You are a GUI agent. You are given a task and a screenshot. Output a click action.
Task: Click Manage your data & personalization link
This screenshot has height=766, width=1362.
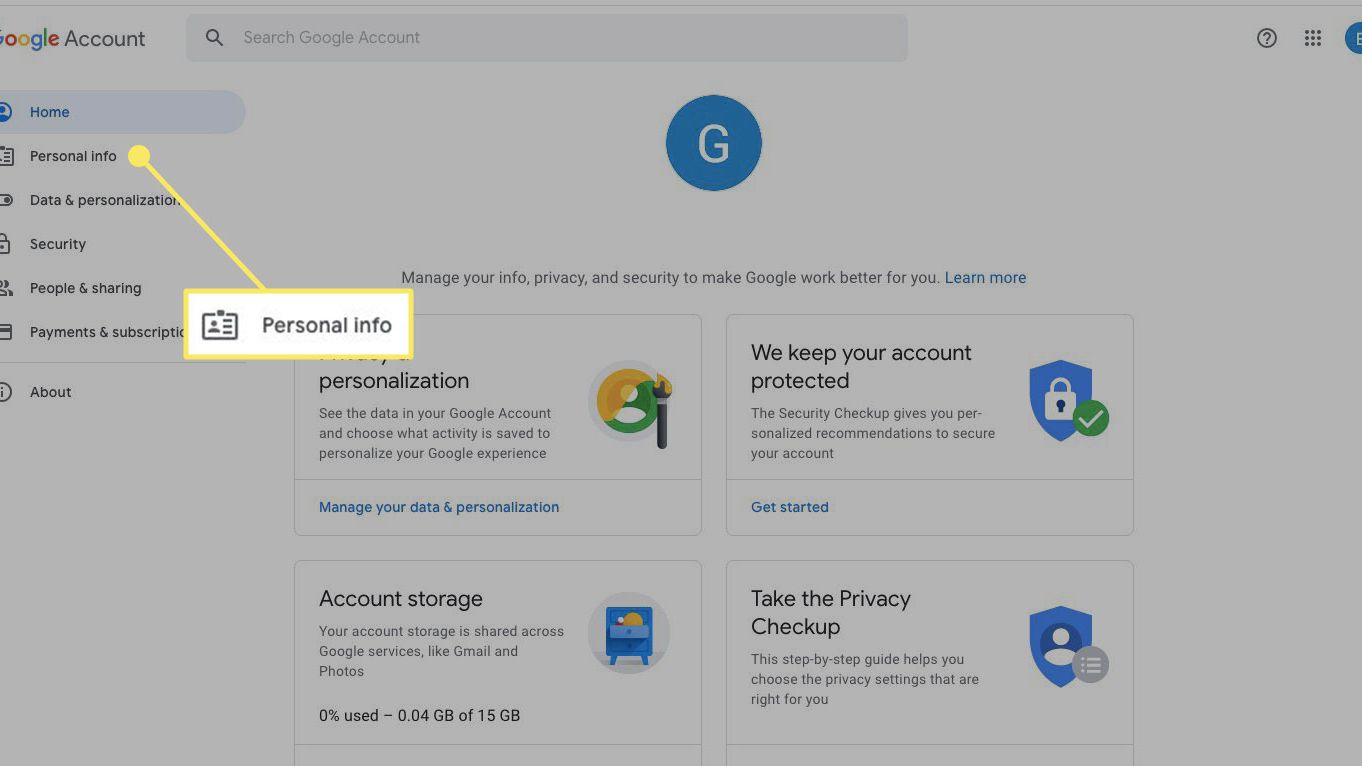point(439,507)
